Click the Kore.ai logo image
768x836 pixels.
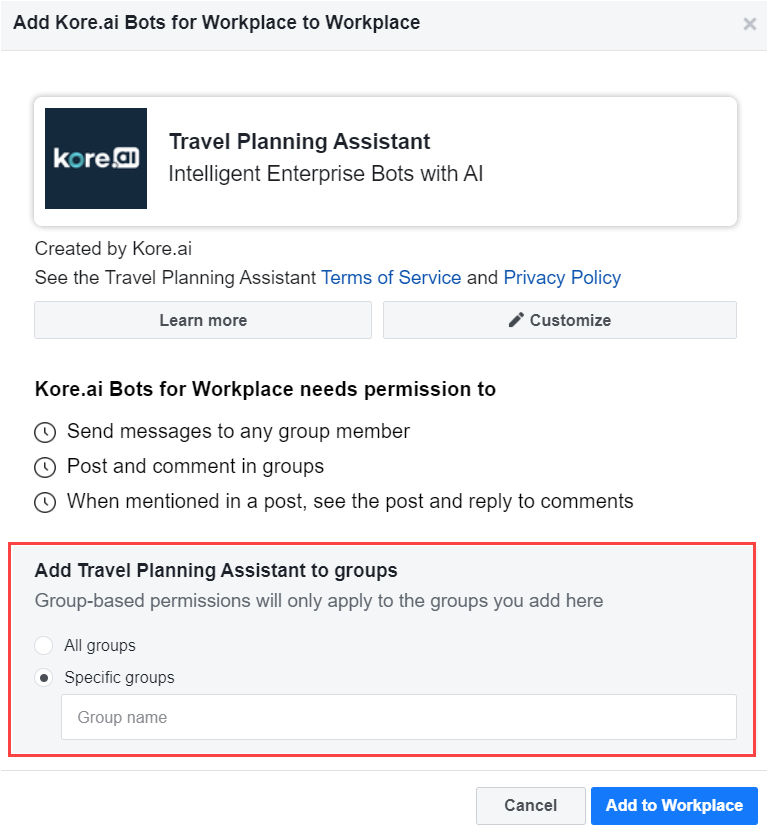point(95,158)
